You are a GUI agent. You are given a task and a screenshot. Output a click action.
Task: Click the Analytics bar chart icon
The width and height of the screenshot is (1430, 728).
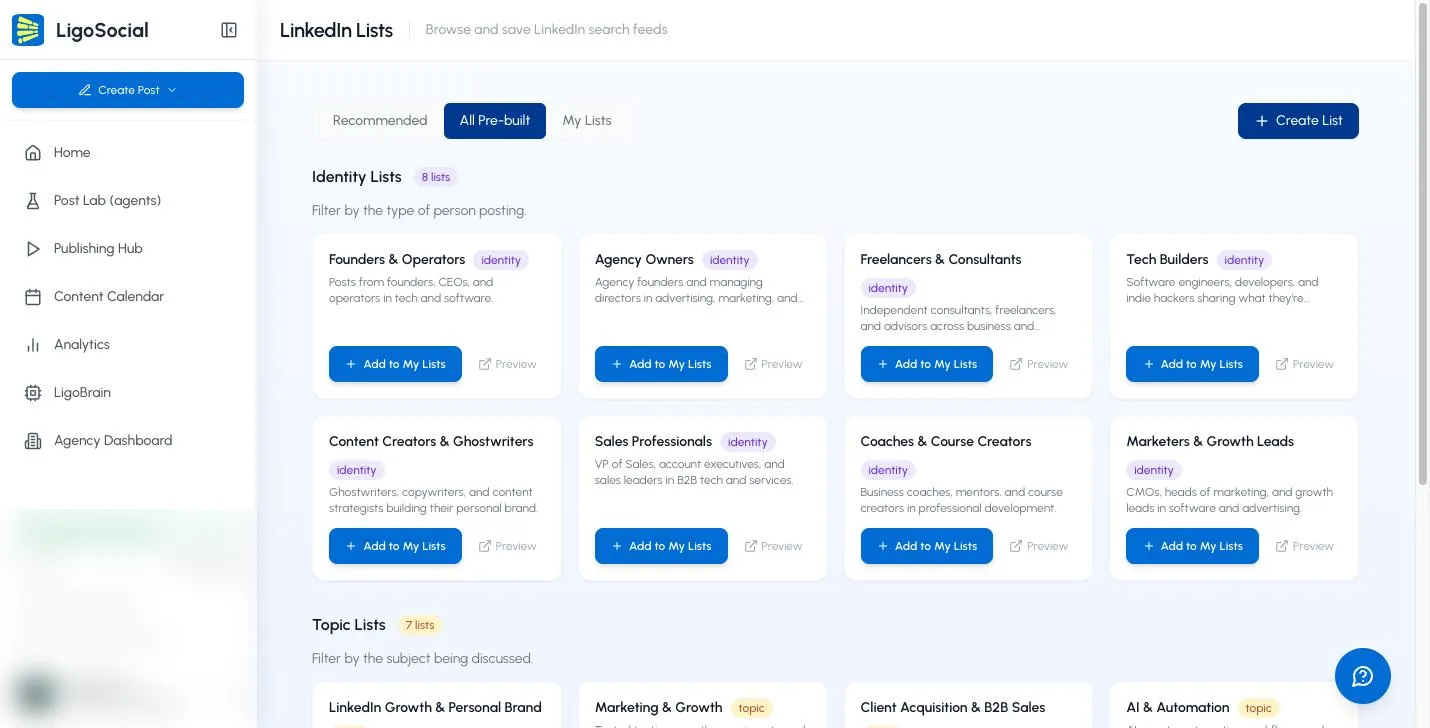tap(33, 344)
